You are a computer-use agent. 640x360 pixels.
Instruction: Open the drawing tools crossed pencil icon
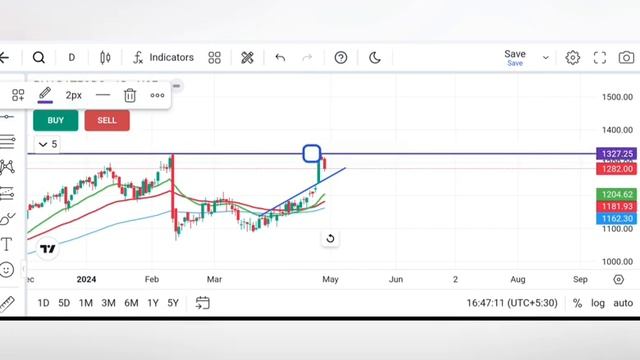click(247, 58)
